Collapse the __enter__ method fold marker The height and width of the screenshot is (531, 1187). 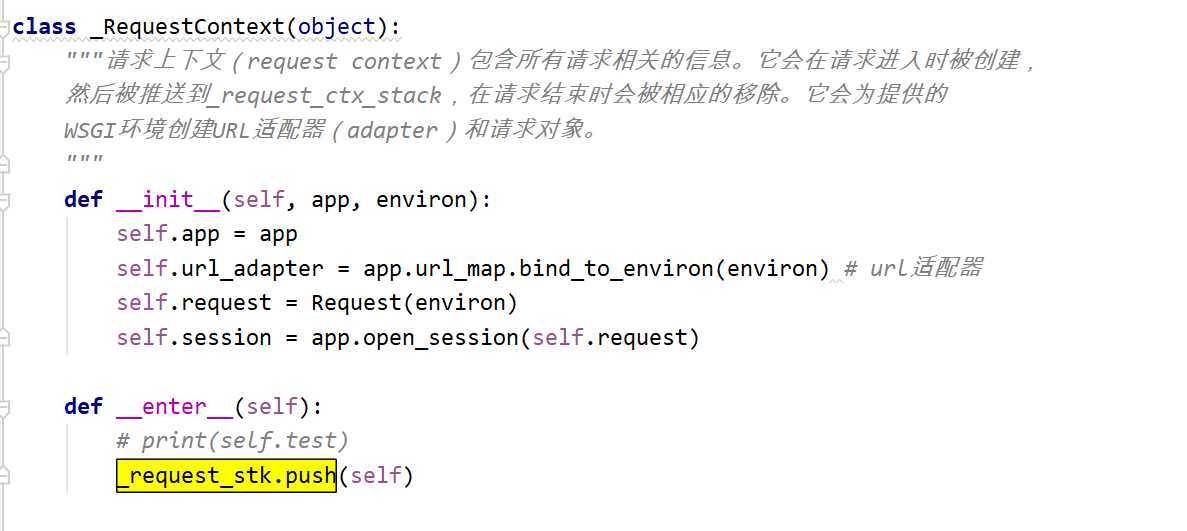[5, 406]
